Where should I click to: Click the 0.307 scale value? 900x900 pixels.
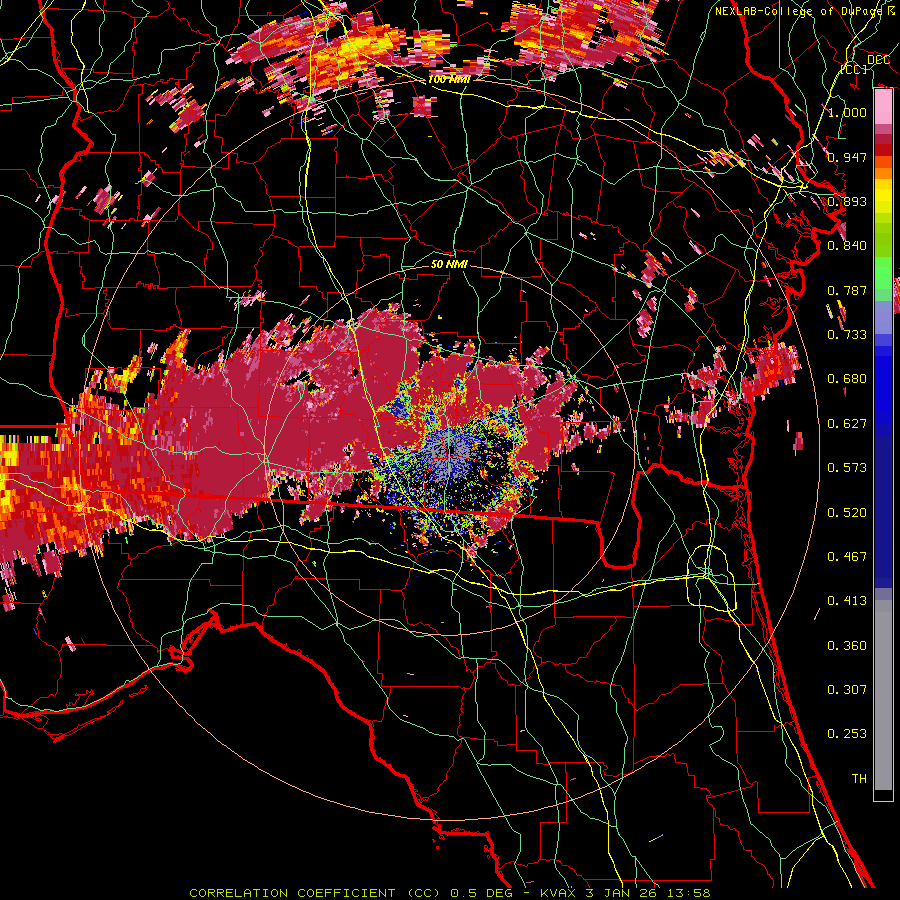tap(847, 690)
